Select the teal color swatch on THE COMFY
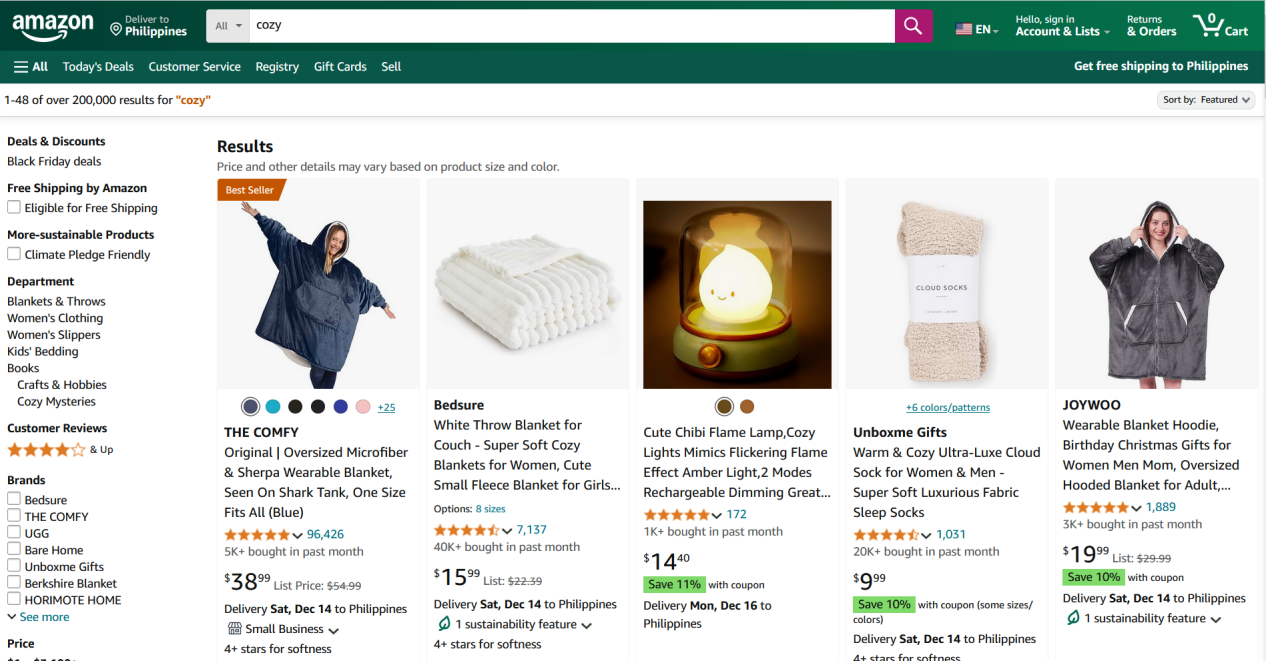 click(273, 407)
